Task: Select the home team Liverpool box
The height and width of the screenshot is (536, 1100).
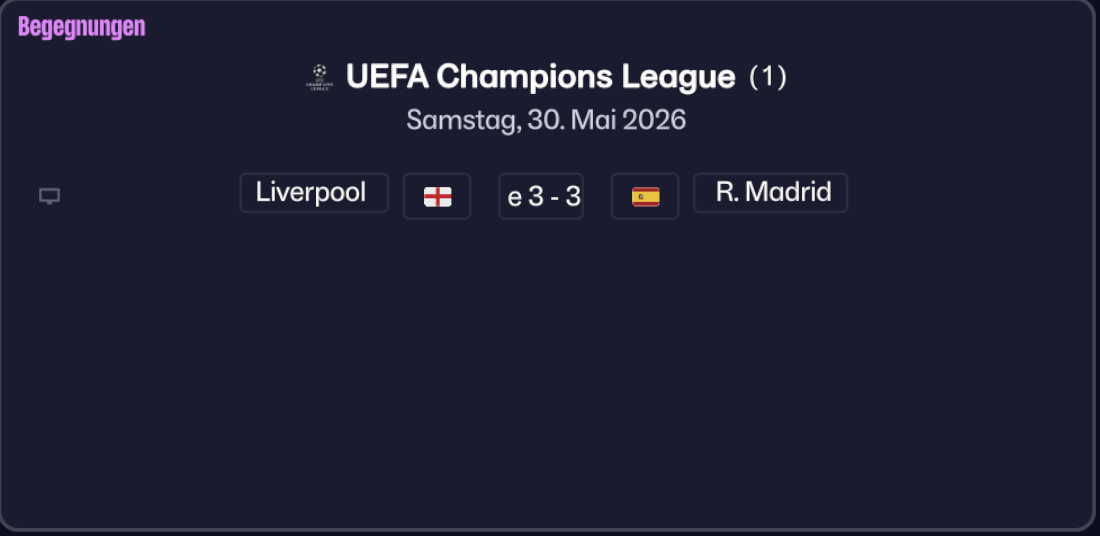Action: click(313, 193)
